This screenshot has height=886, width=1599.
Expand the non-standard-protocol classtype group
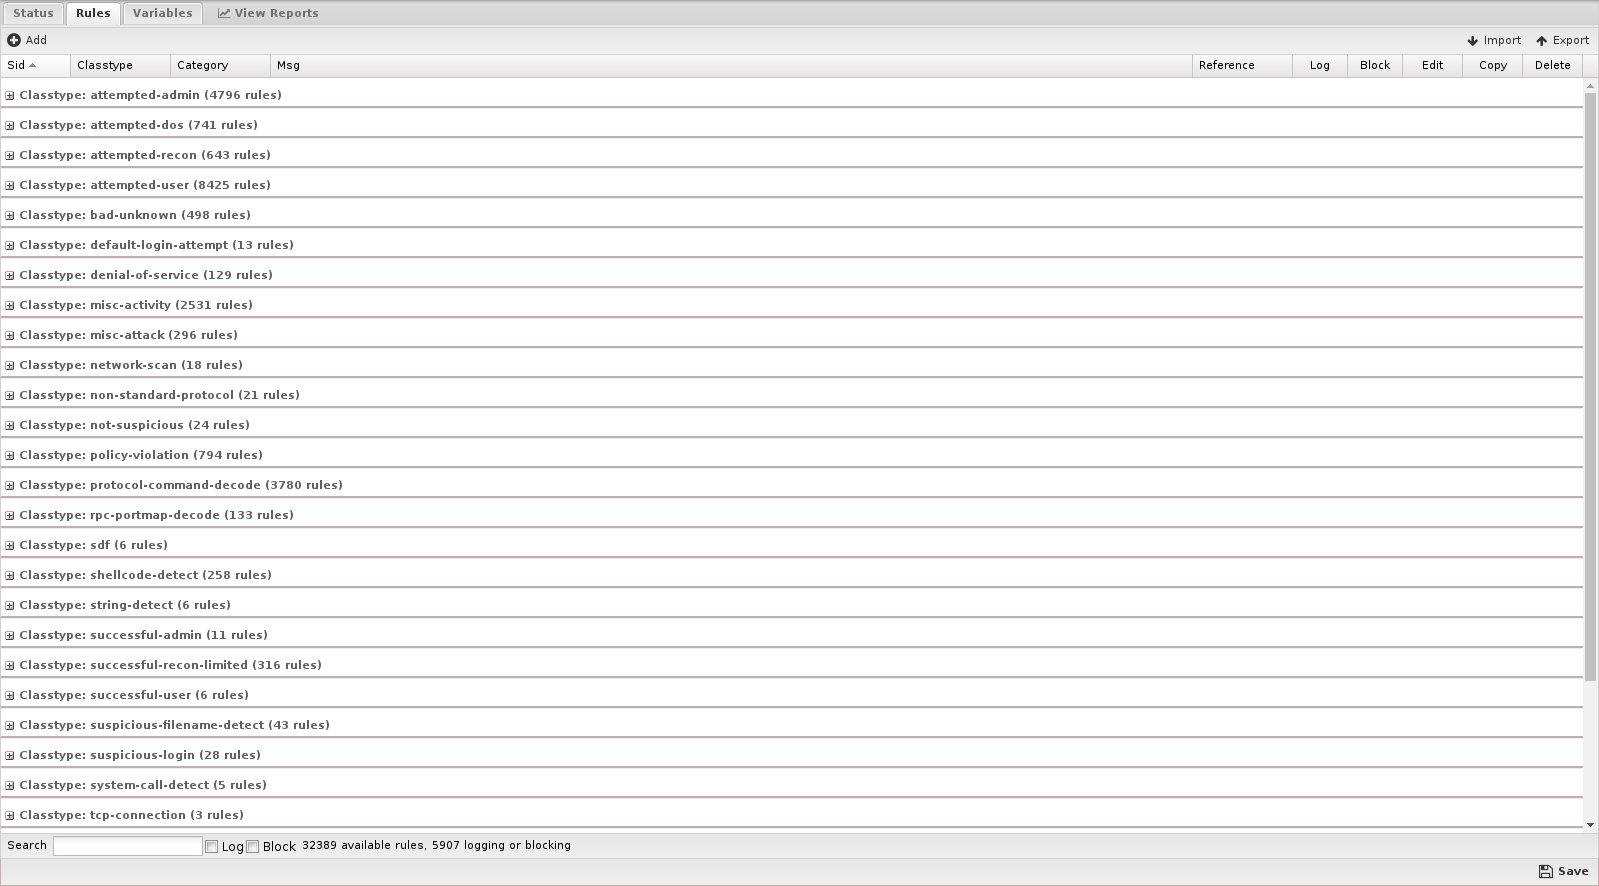[10, 396]
